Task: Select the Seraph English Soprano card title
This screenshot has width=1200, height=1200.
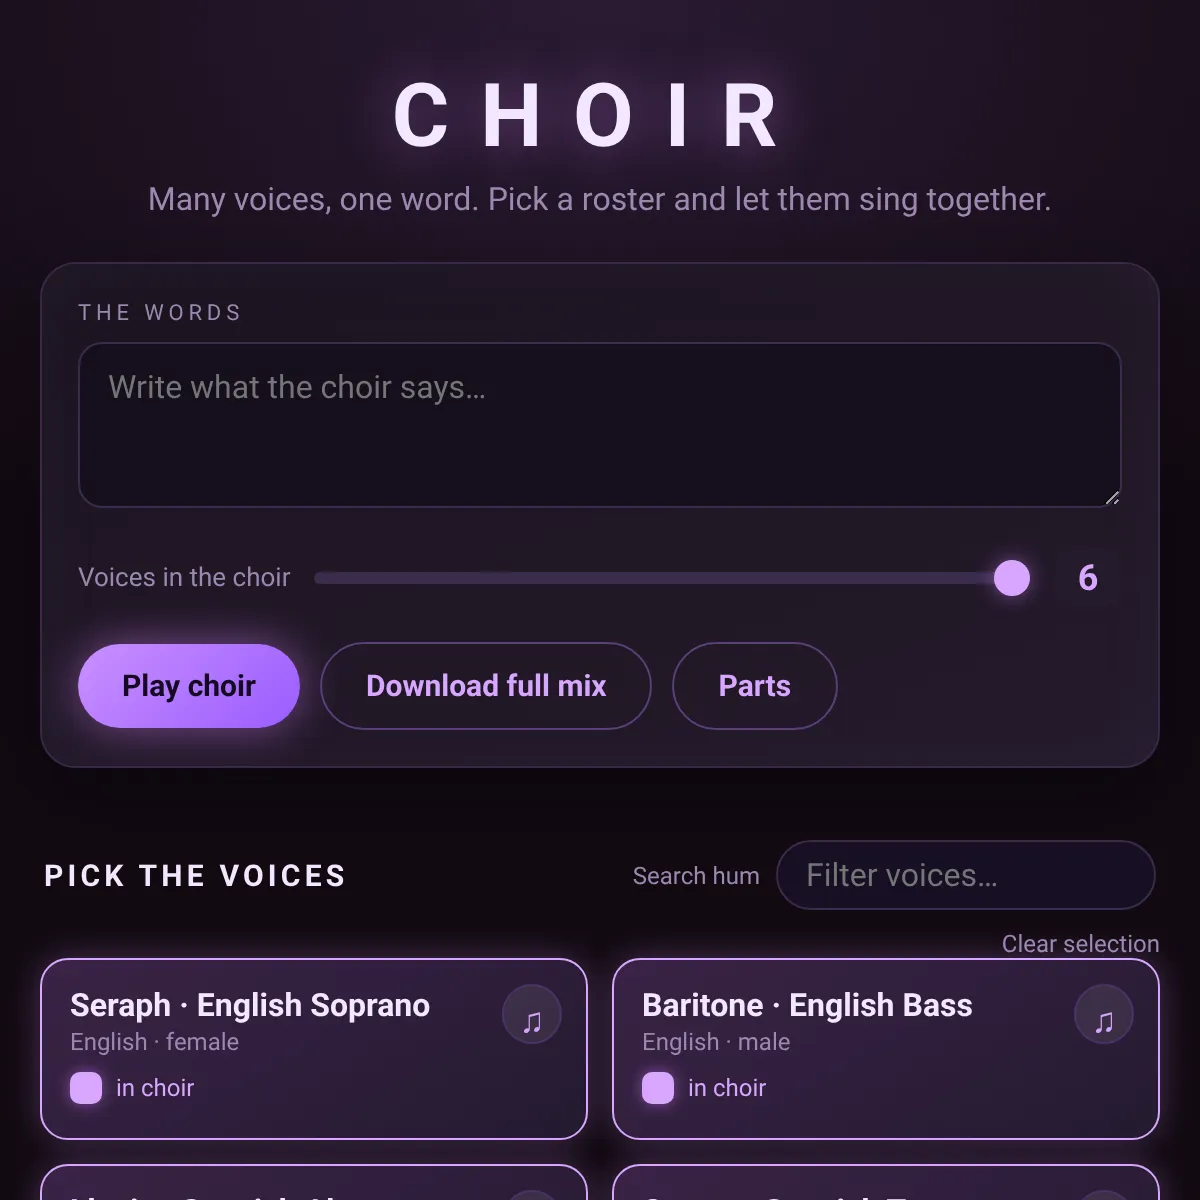Action: (x=250, y=1005)
